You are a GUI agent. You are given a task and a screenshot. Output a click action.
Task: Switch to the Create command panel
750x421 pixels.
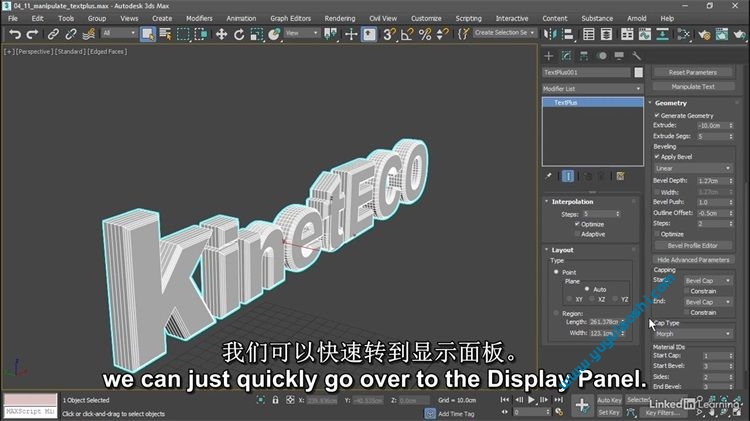pos(549,56)
